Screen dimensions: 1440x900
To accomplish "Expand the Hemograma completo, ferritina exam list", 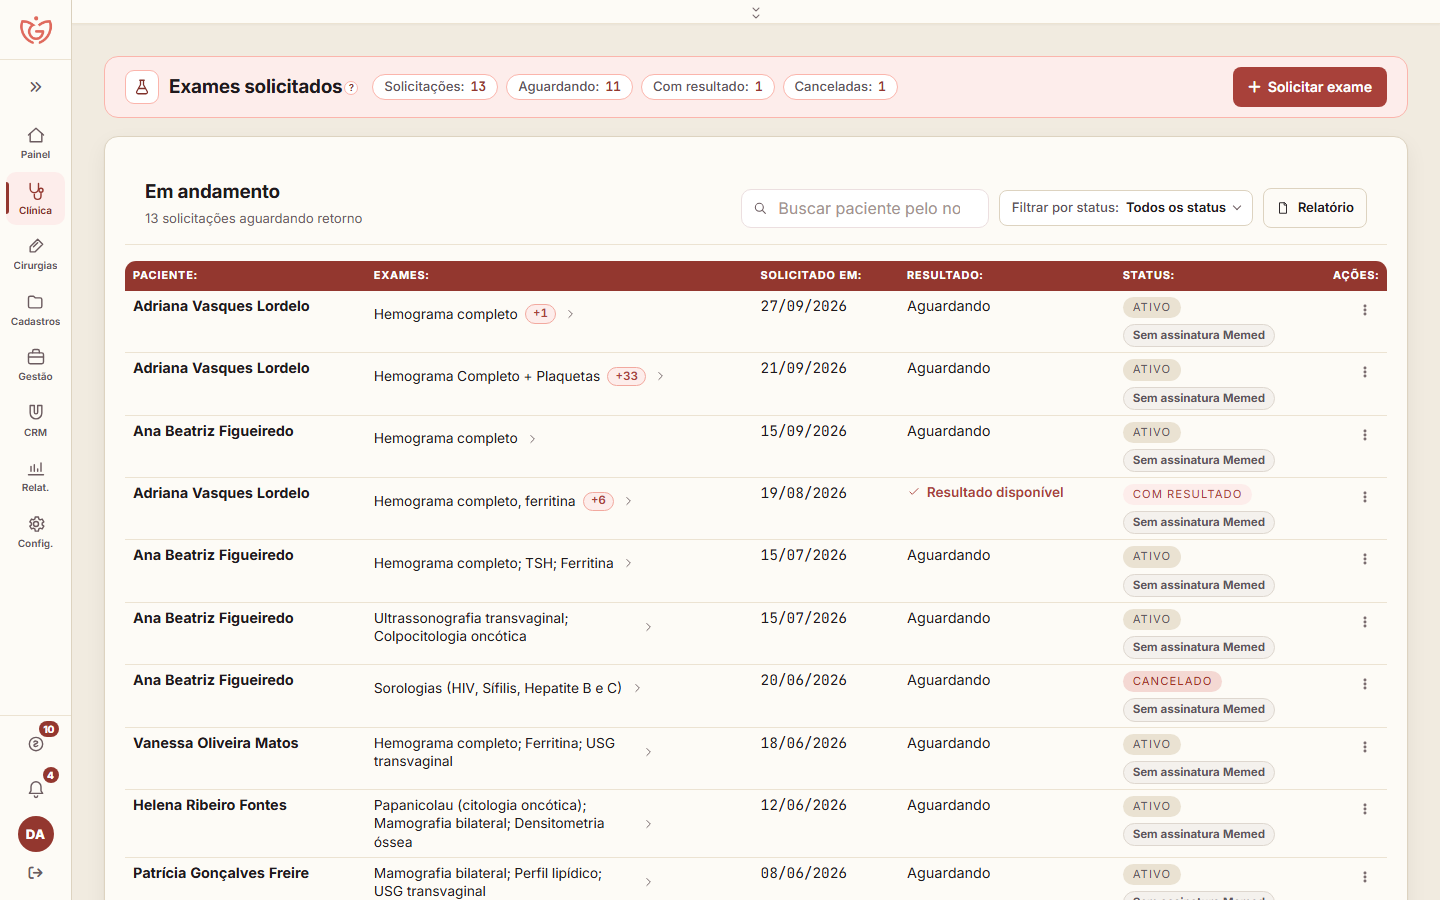I will pos(629,501).
